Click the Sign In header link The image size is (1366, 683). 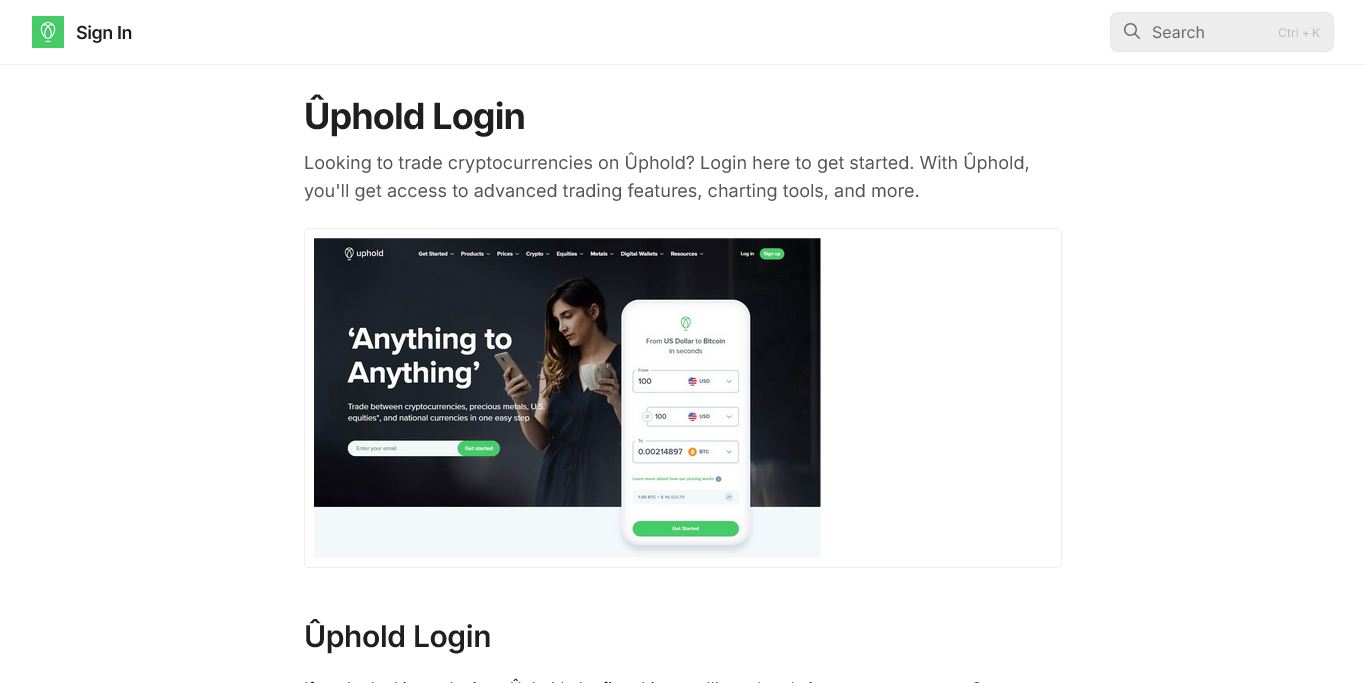click(x=104, y=32)
